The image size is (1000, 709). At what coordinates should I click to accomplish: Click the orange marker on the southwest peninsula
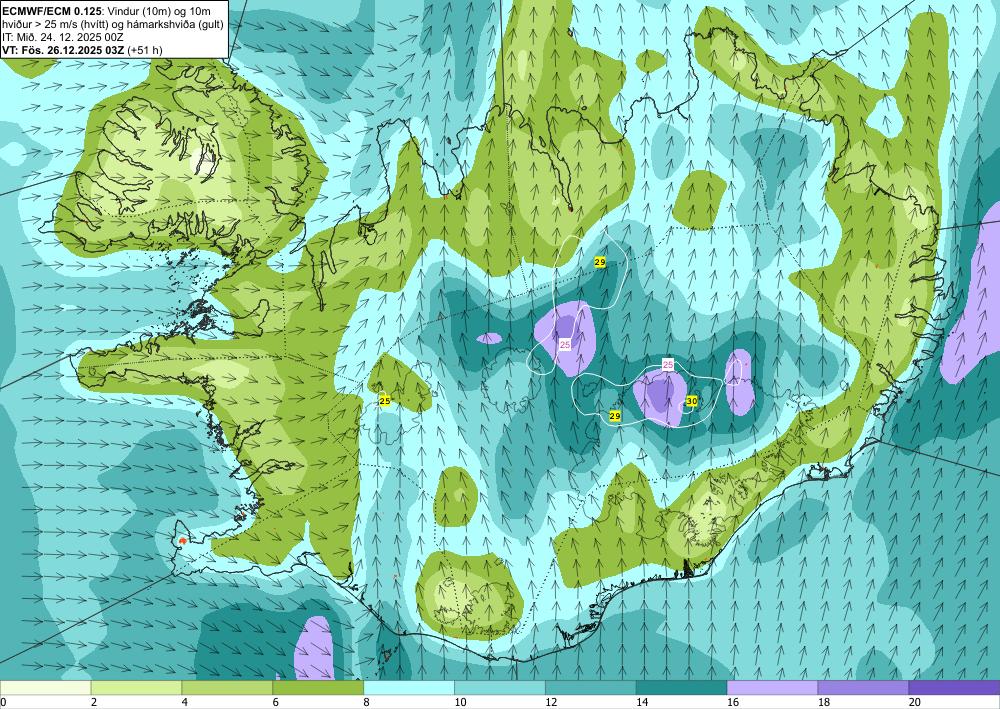(183, 541)
